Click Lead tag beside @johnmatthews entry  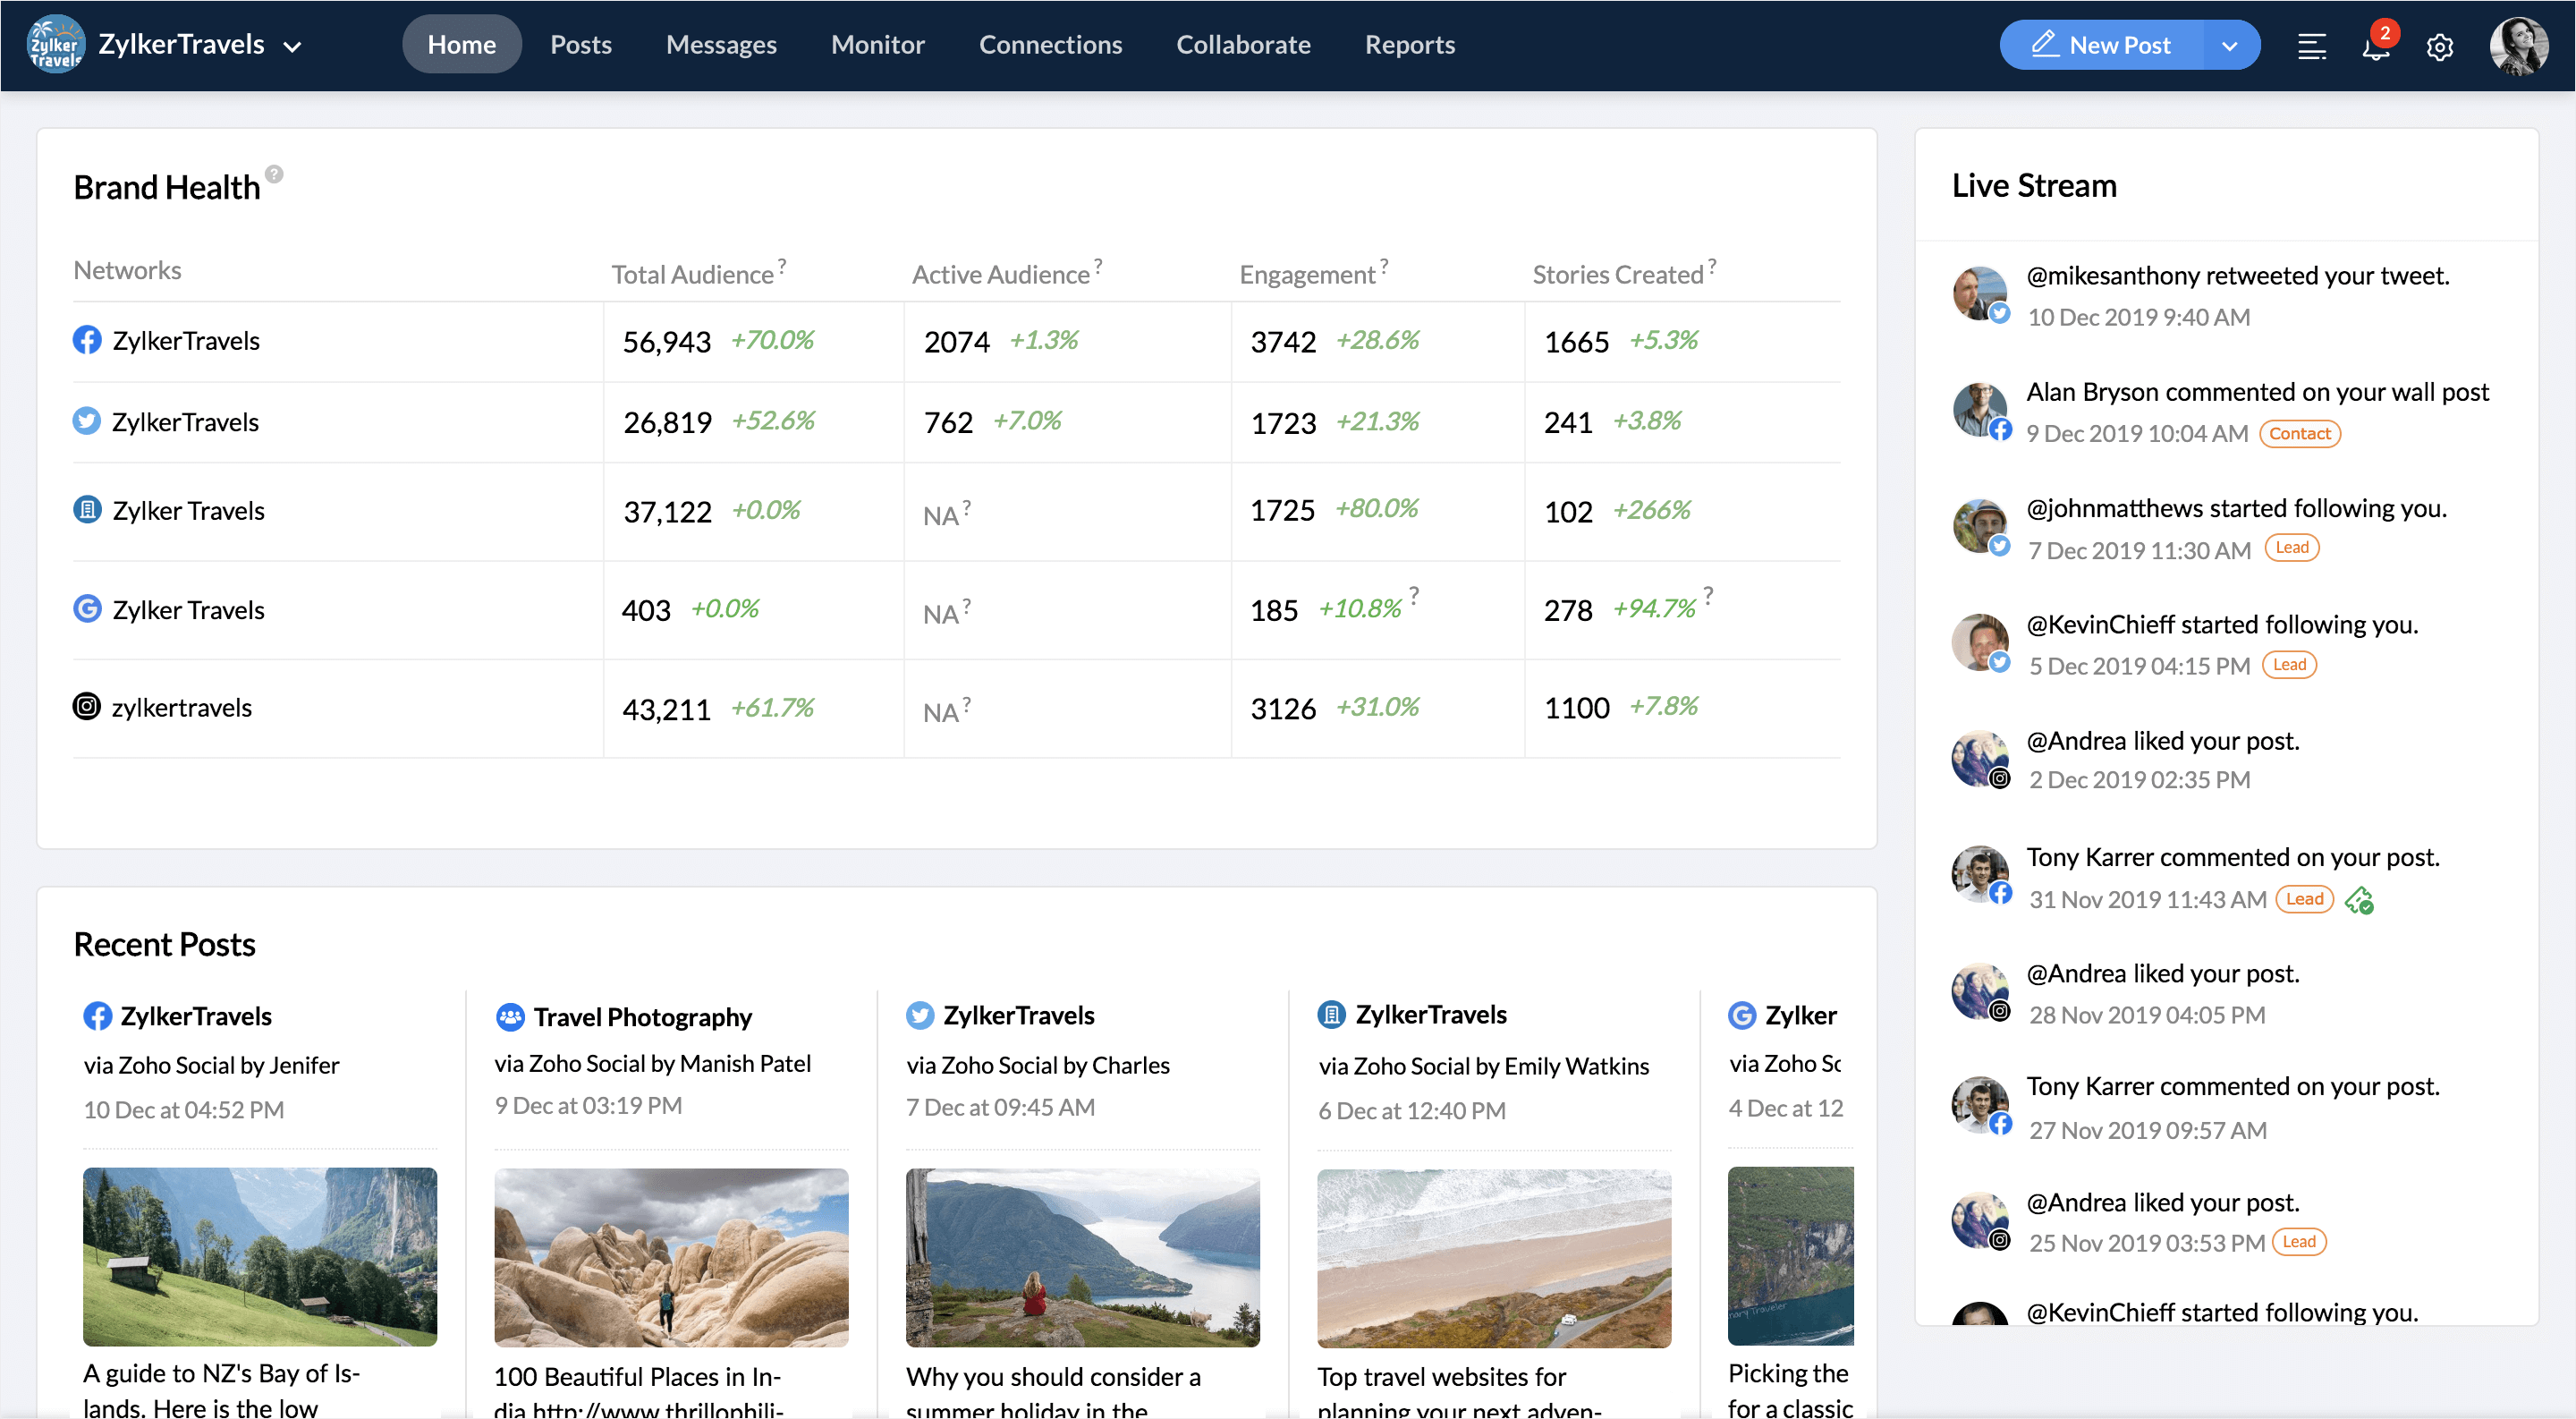click(x=2291, y=548)
